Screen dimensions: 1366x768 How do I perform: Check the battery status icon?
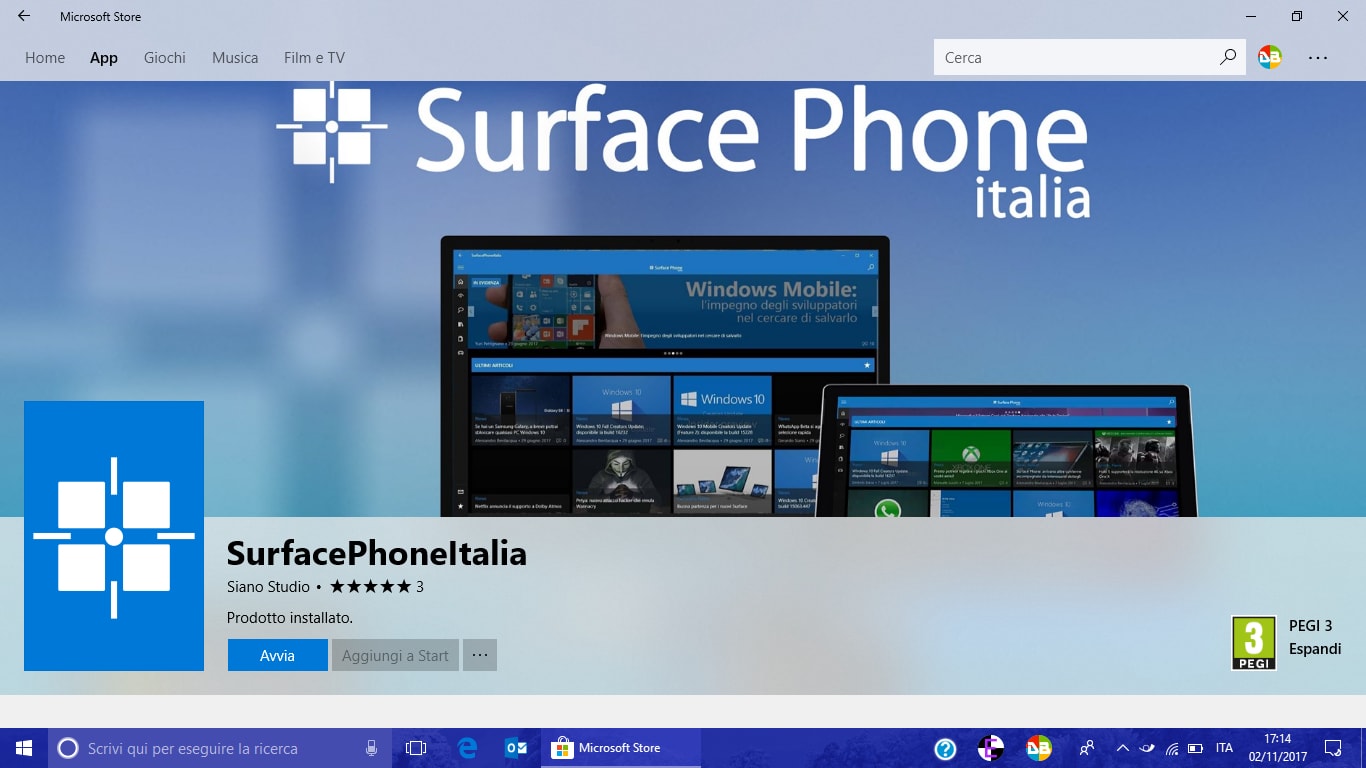point(1196,747)
